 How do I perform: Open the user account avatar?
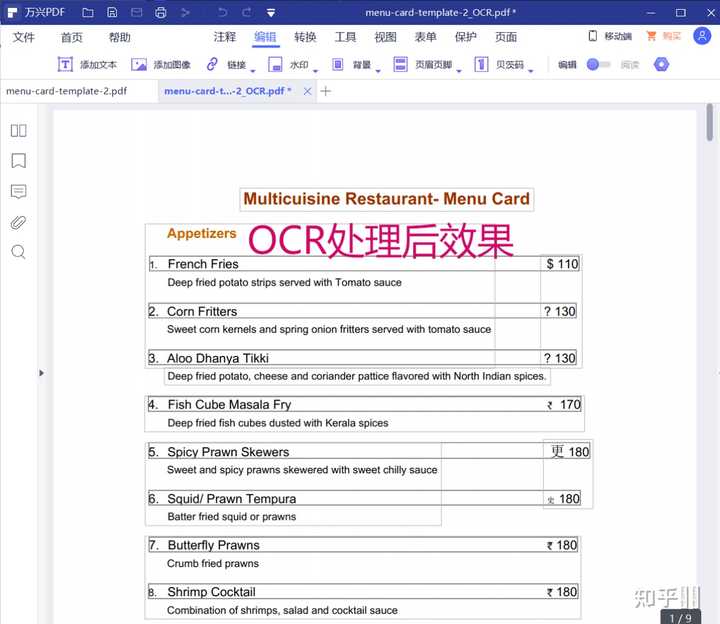coord(702,36)
